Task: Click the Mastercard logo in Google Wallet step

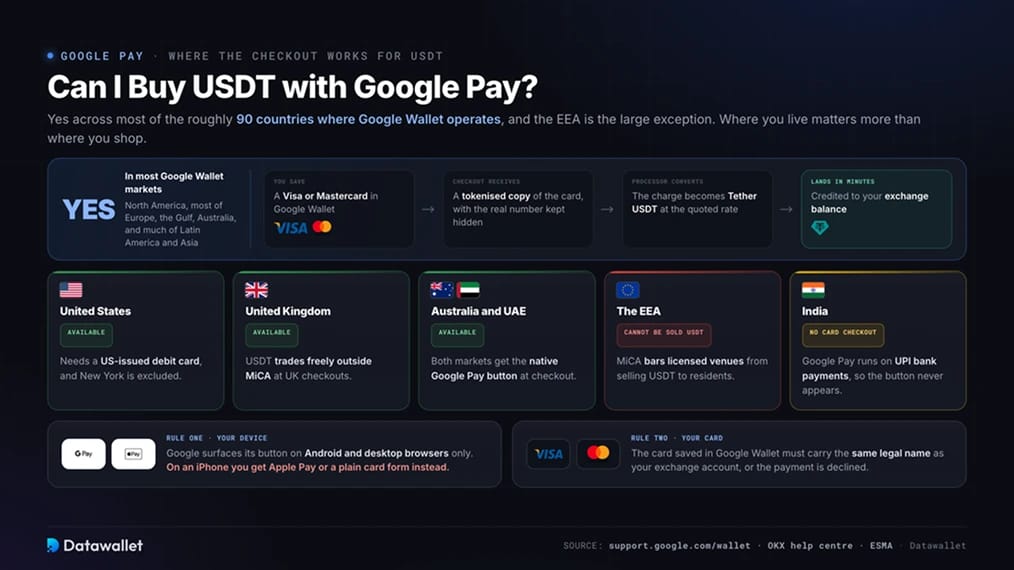Action: click(322, 227)
